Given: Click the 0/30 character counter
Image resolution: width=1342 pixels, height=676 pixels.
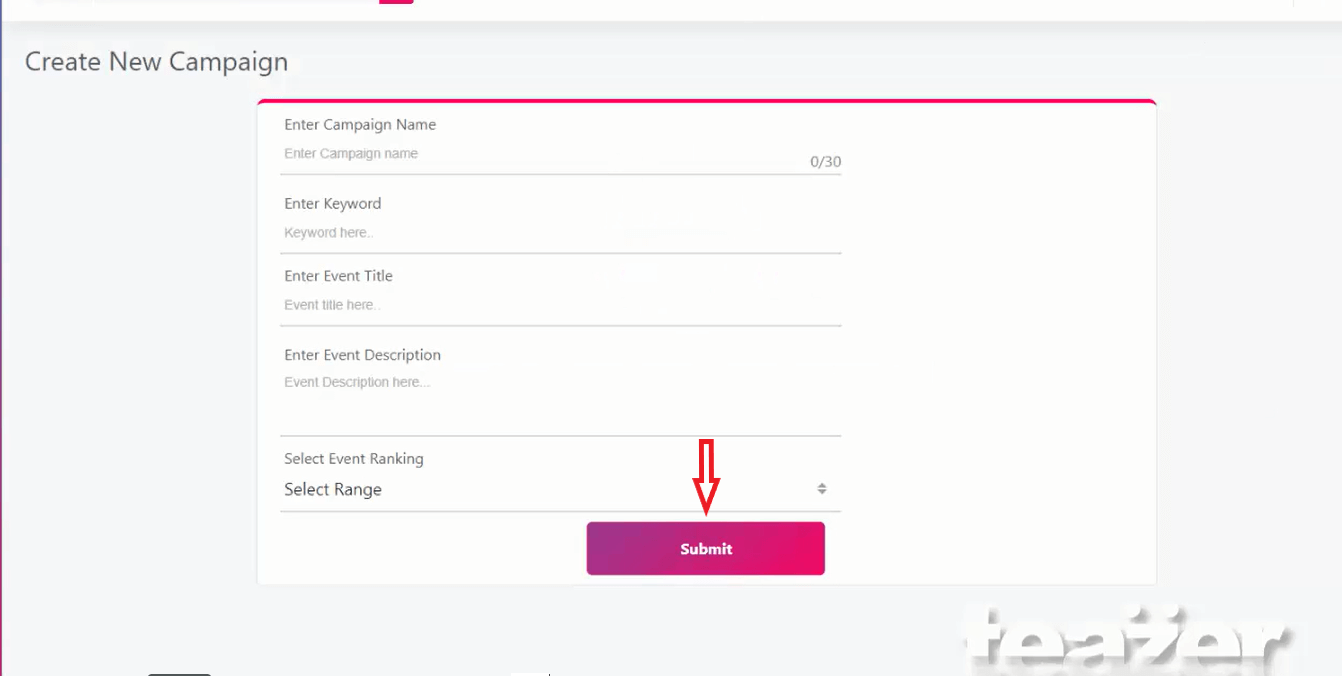Looking at the screenshot, I should (x=825, y=162).
